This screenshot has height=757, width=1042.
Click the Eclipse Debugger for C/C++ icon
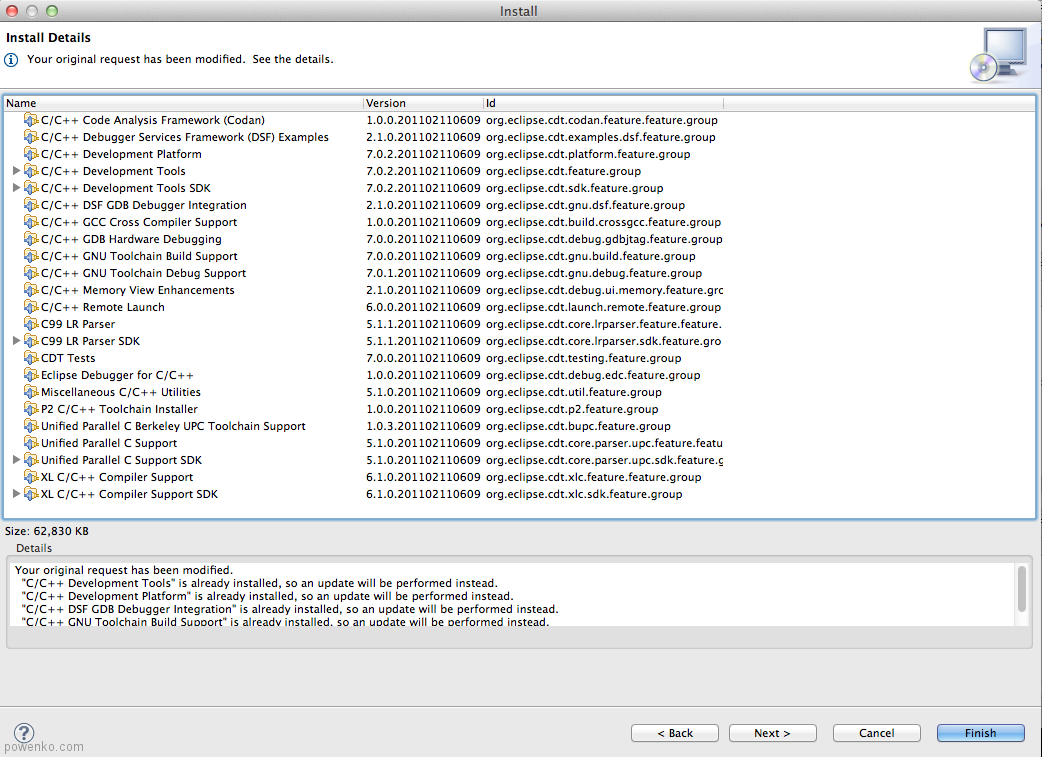(x=31, y=376)
